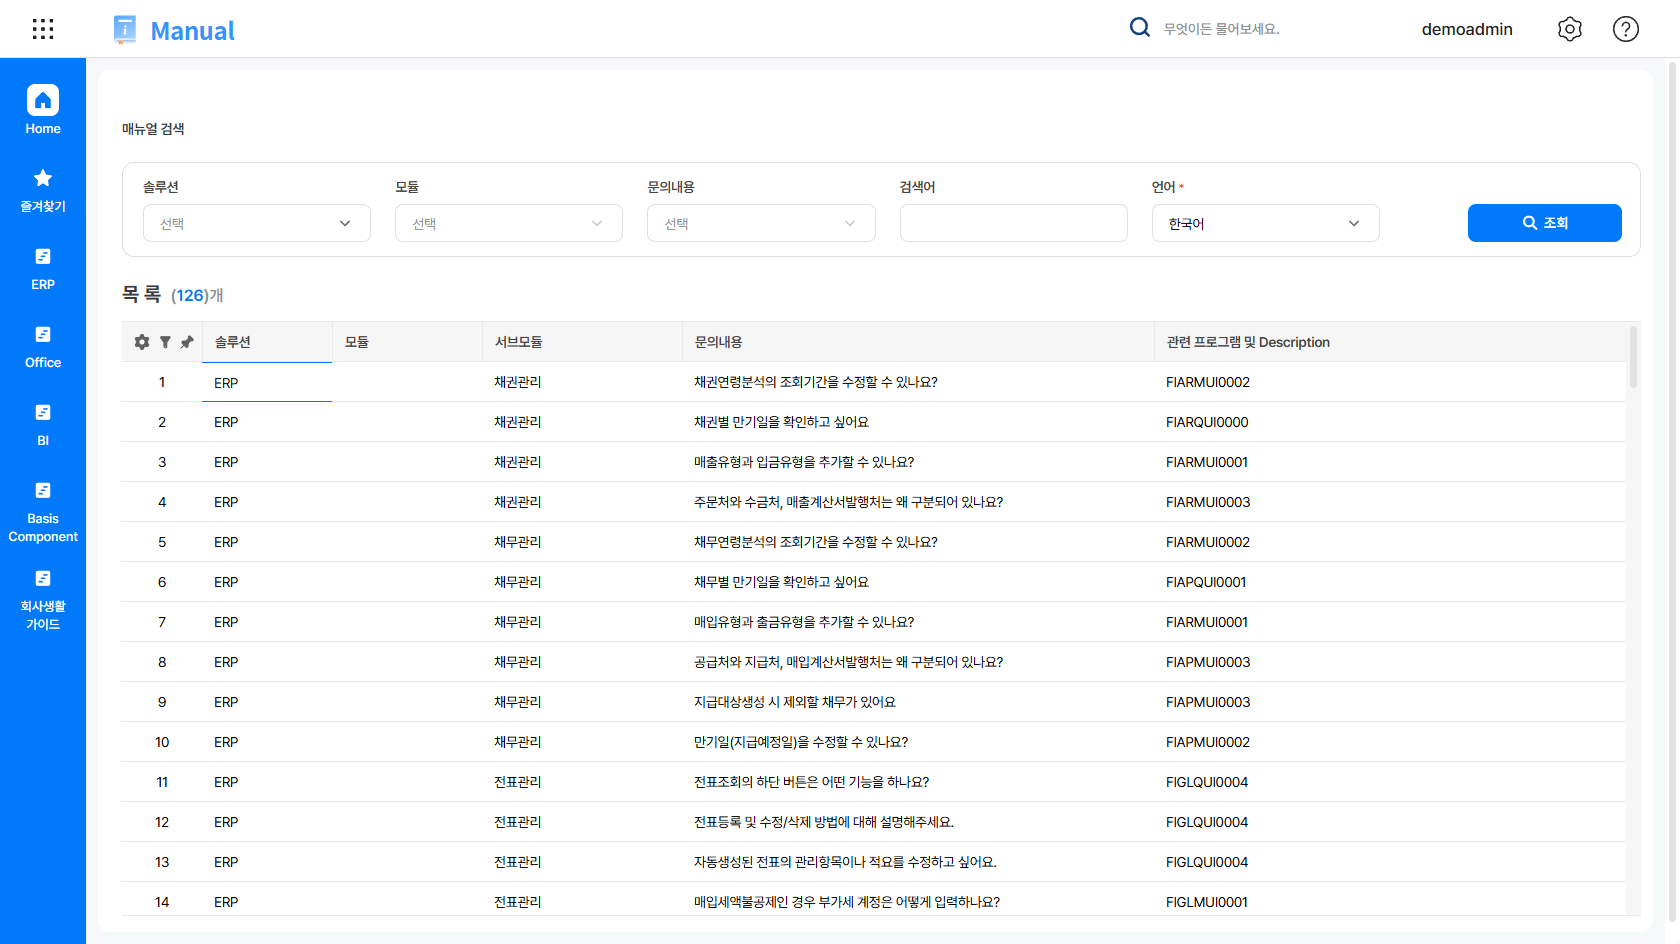Toggle the column pin icon
The width and height of the screenshot is (1680, 944).
coord(187,342)
